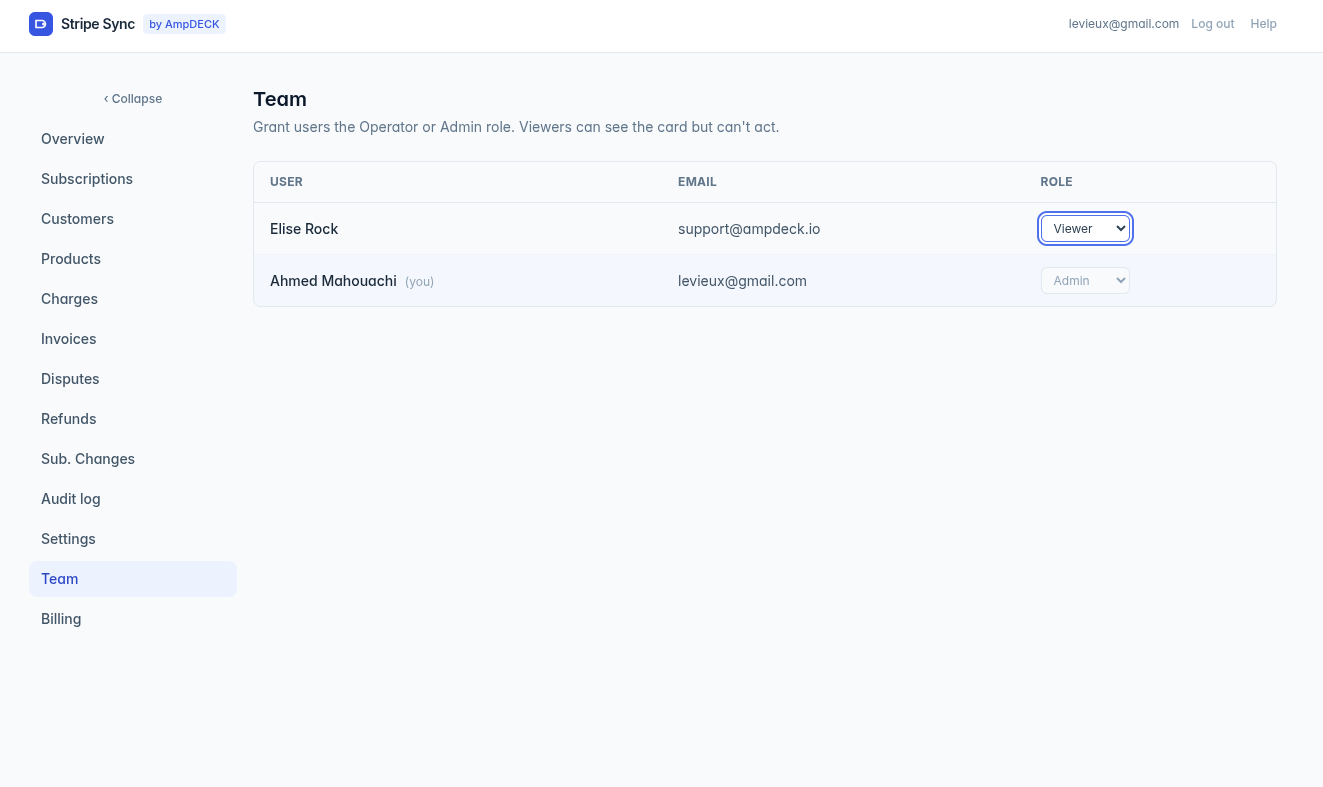Select the Team sidebar item
Image resolution: width=1323 pixels, height=787 pixels.
pos(133,579)
